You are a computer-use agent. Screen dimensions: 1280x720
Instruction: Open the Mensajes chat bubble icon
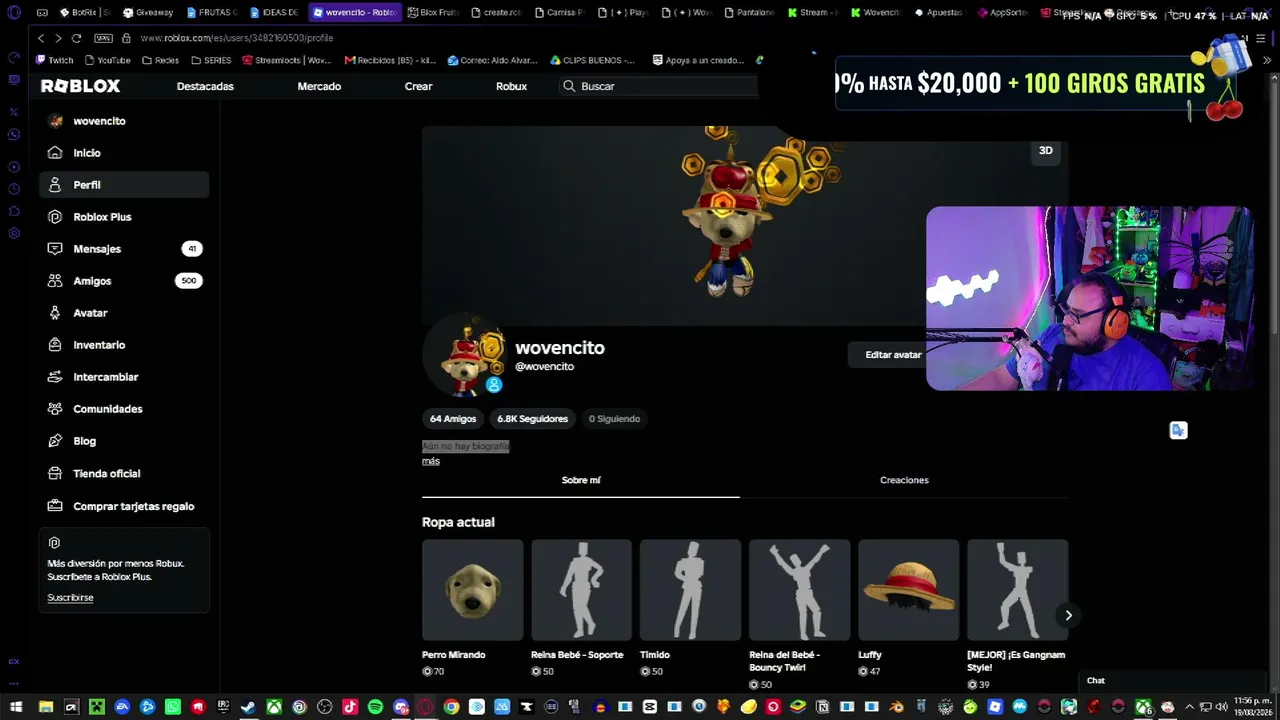(55, 249)
